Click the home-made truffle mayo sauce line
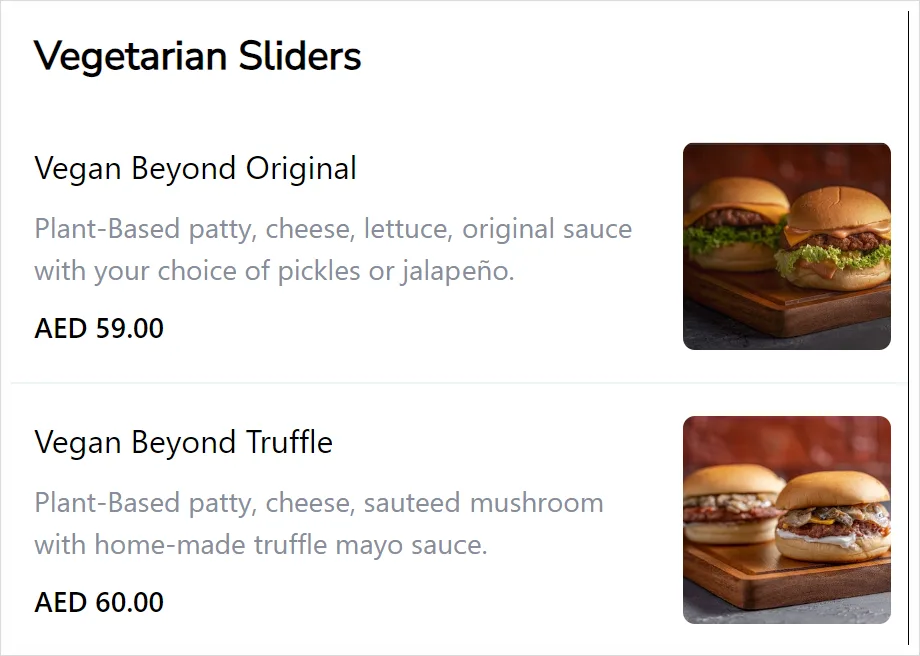Image resolution: width=920 pixels, height=656 pixels. point(261,545)
